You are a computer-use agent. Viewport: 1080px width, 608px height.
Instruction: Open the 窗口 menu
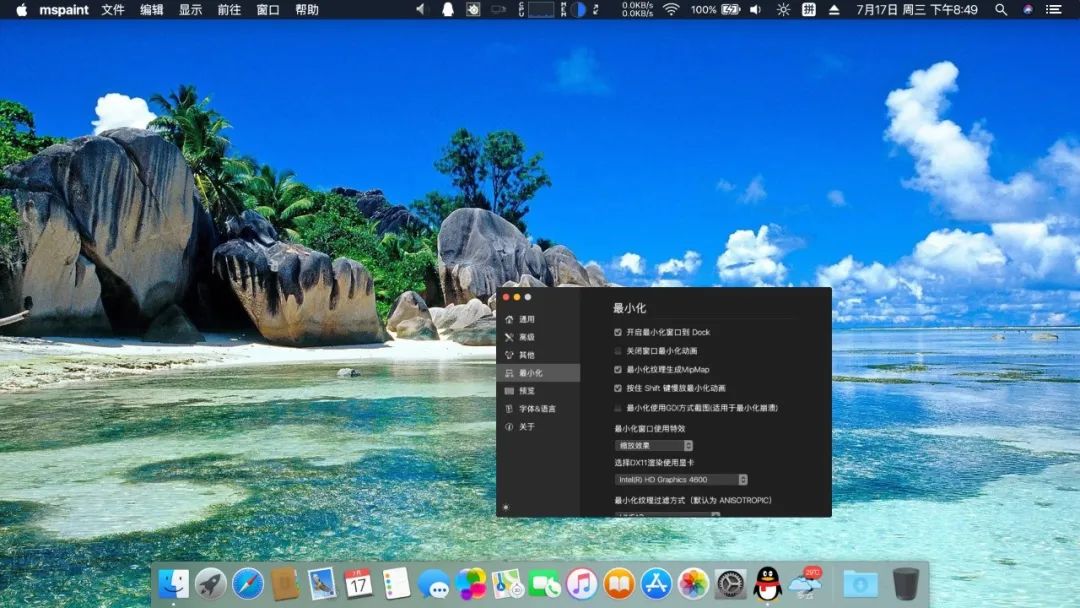click(x=268, y=10)
